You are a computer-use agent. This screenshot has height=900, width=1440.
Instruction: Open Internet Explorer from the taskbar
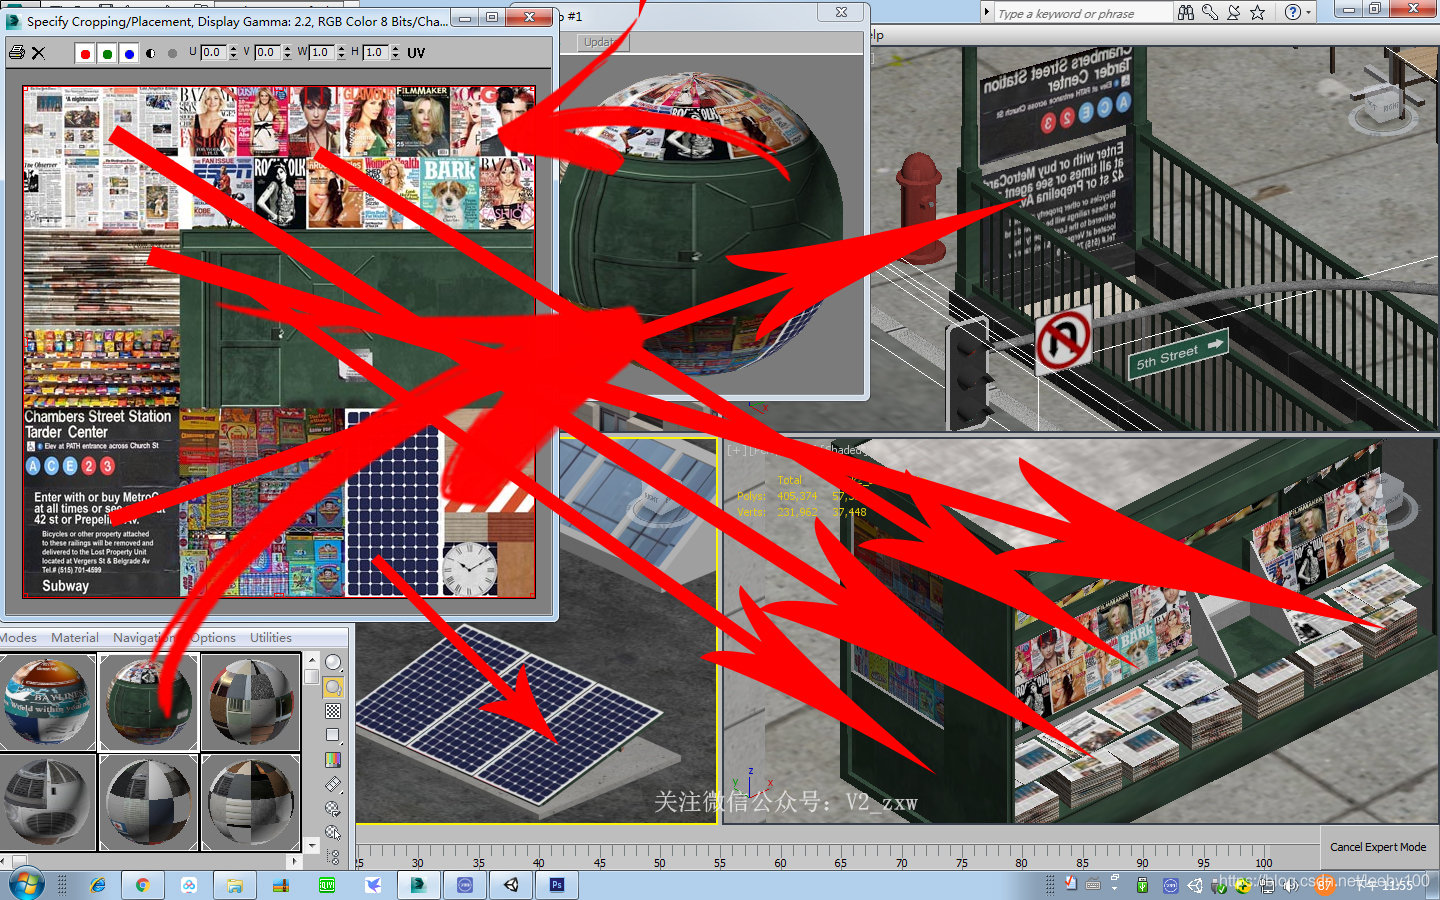tap(98, 885)
